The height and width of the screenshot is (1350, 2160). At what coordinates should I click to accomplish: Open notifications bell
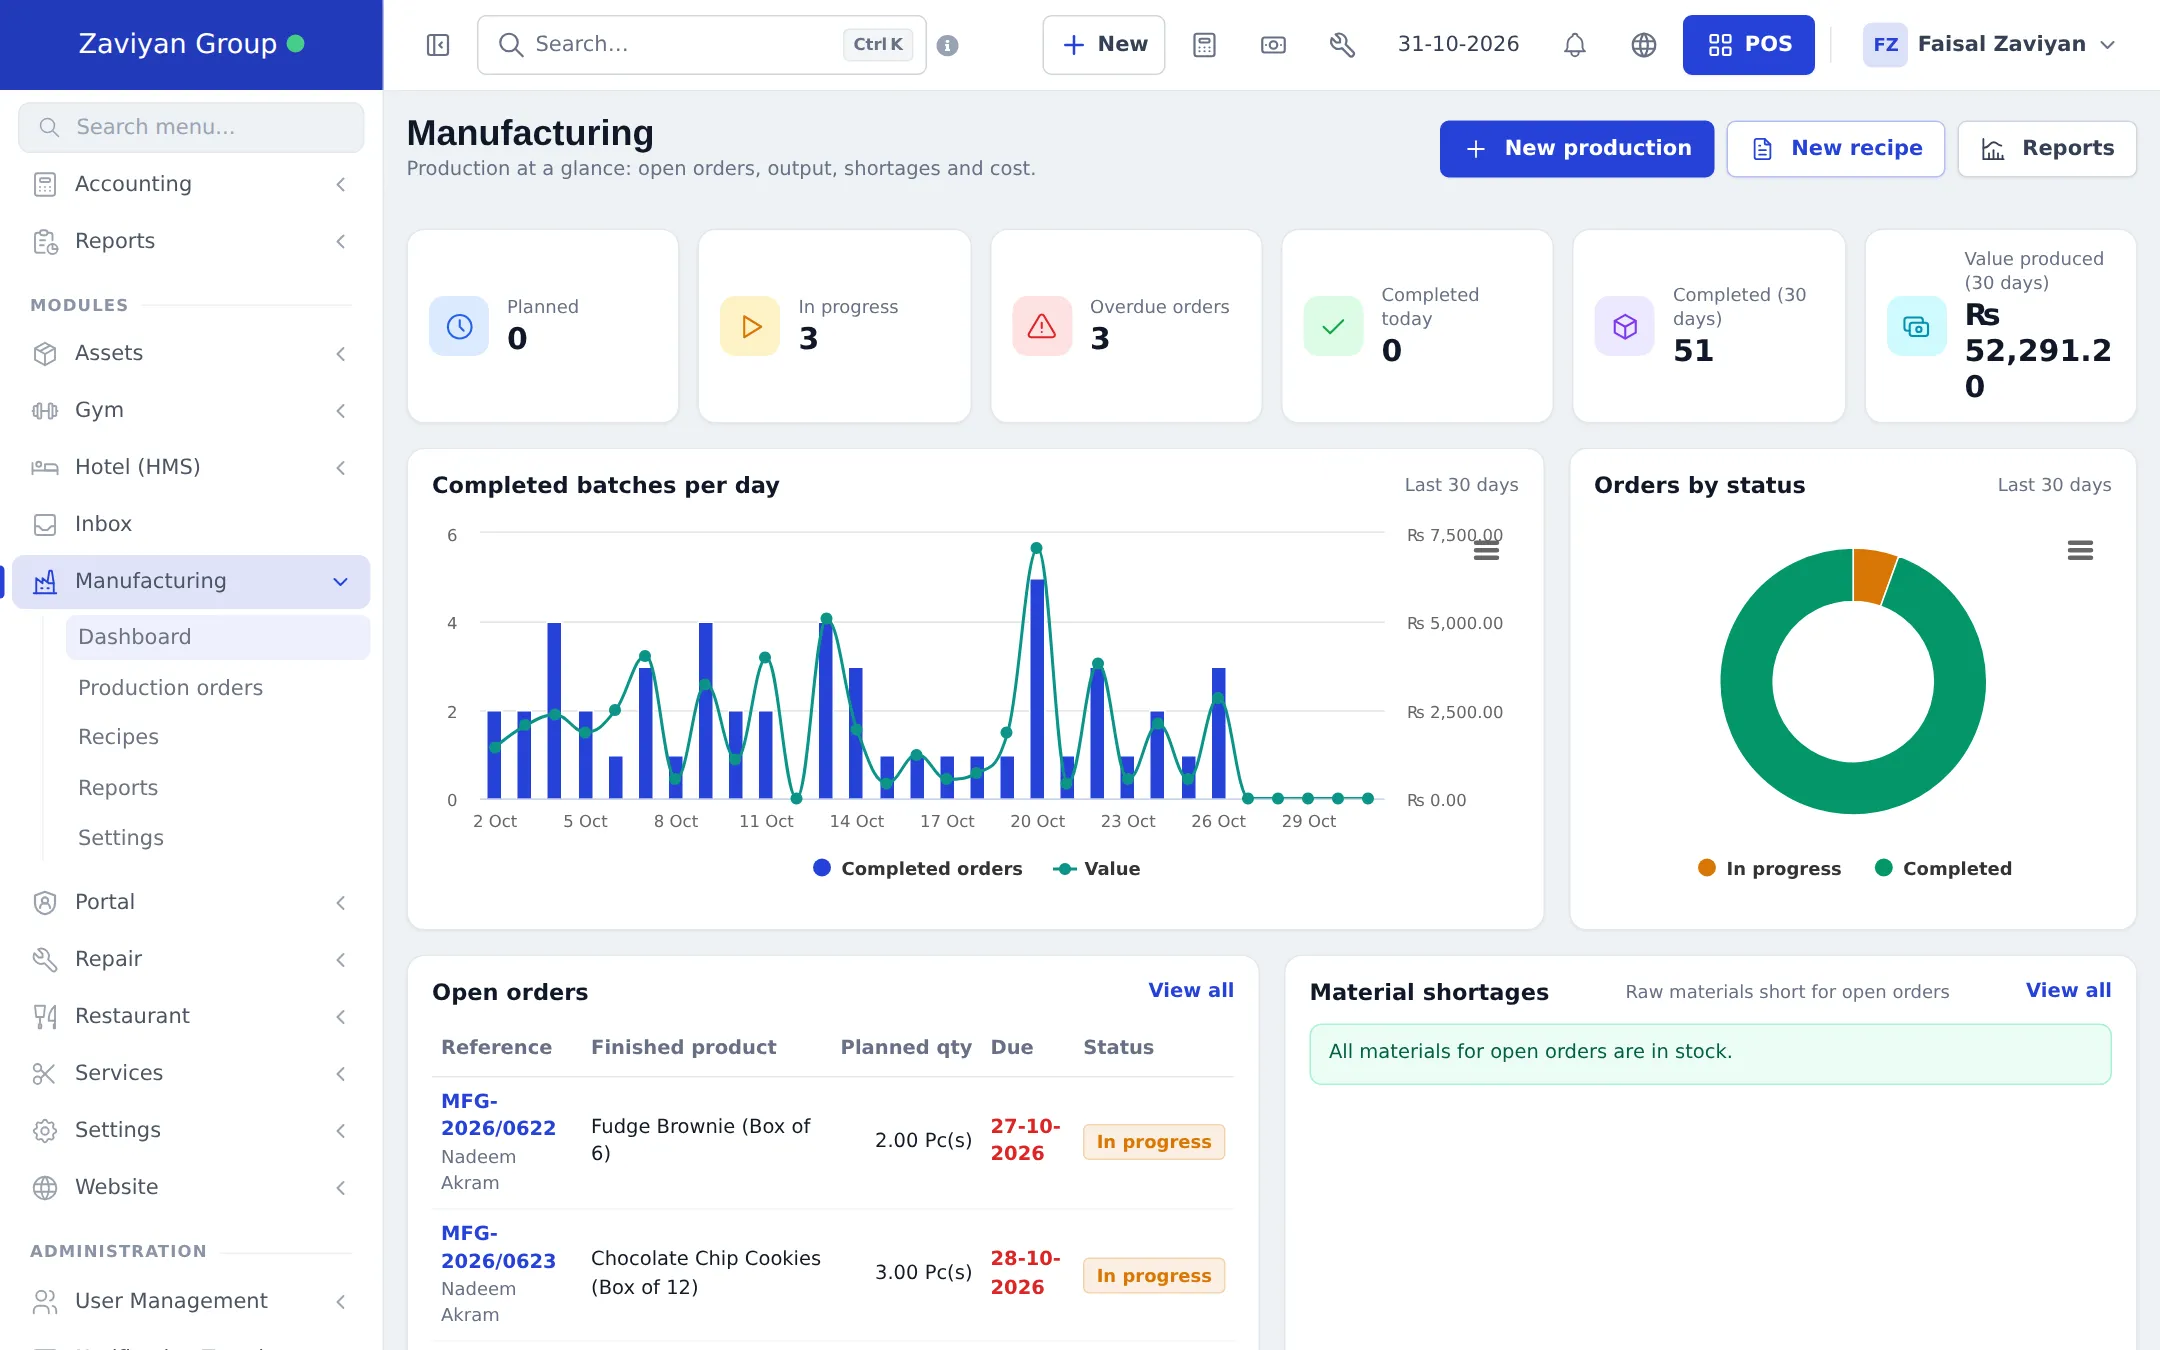[1575, 45]
